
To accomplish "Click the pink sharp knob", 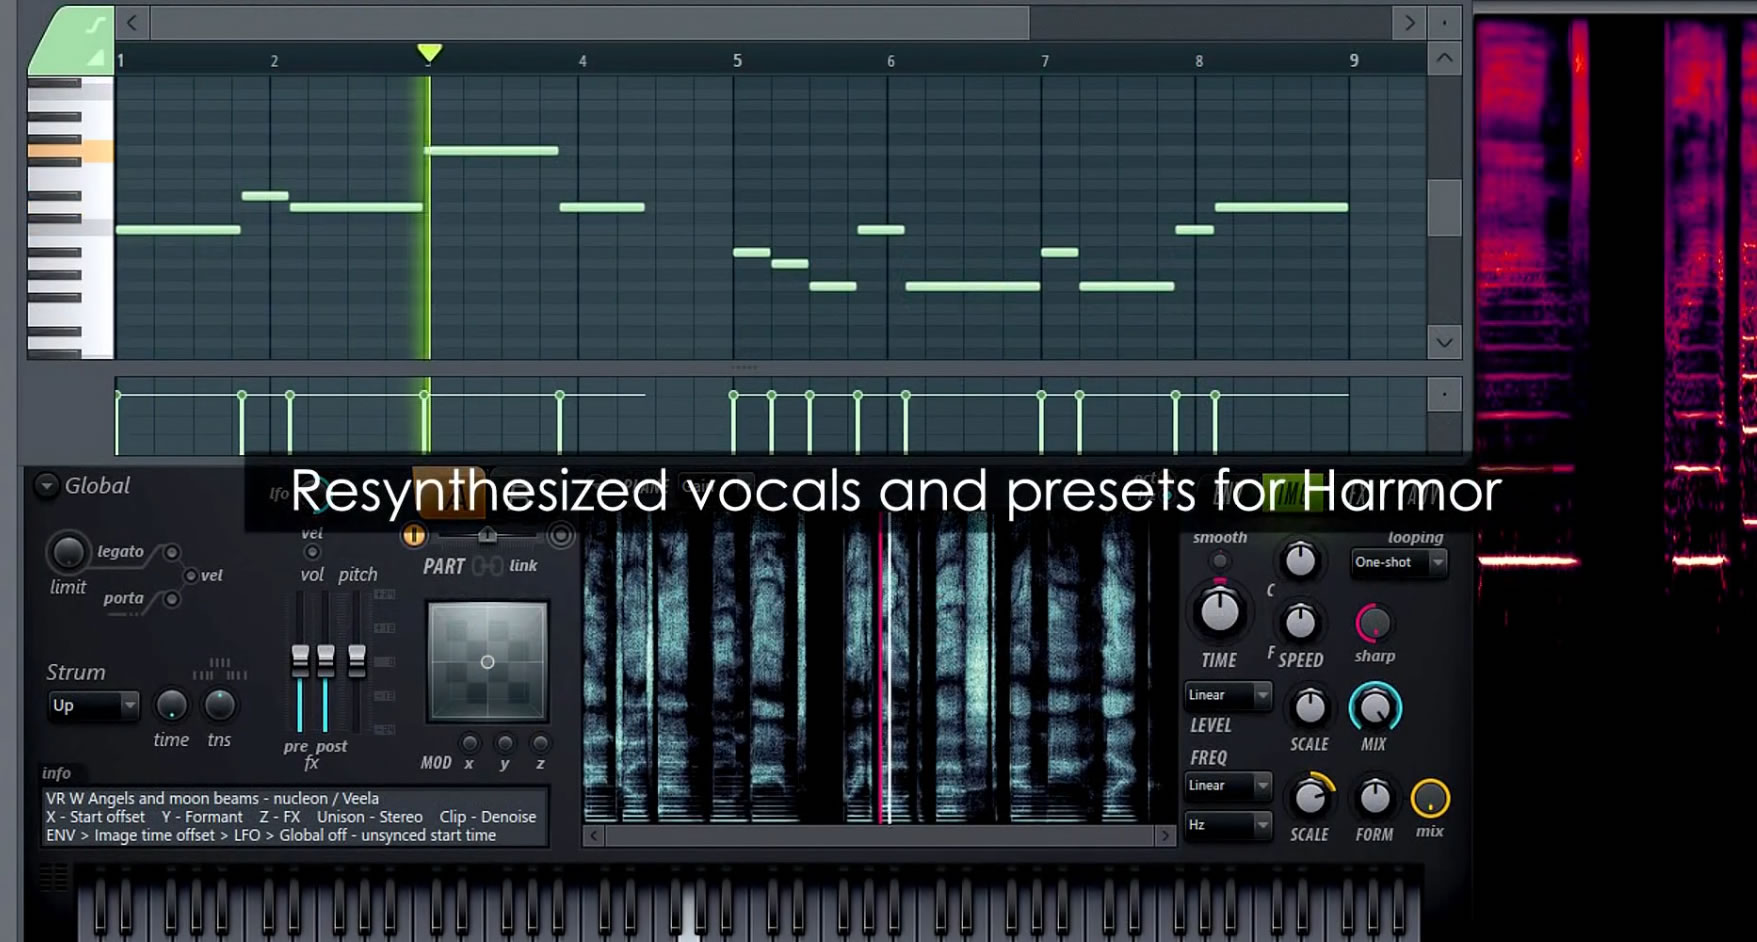I will click(1374, 623).
